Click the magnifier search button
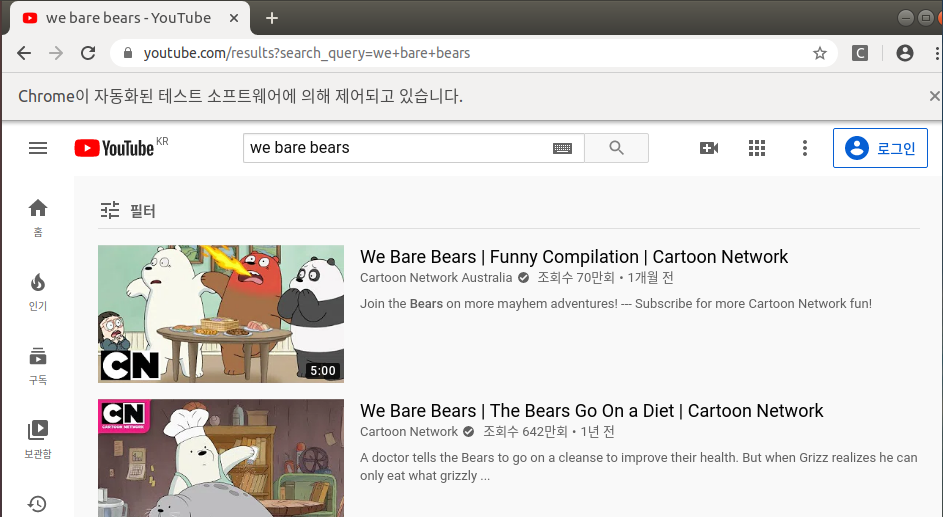The height and width of the screenshot is (517, 943). [x=616, y=148]
